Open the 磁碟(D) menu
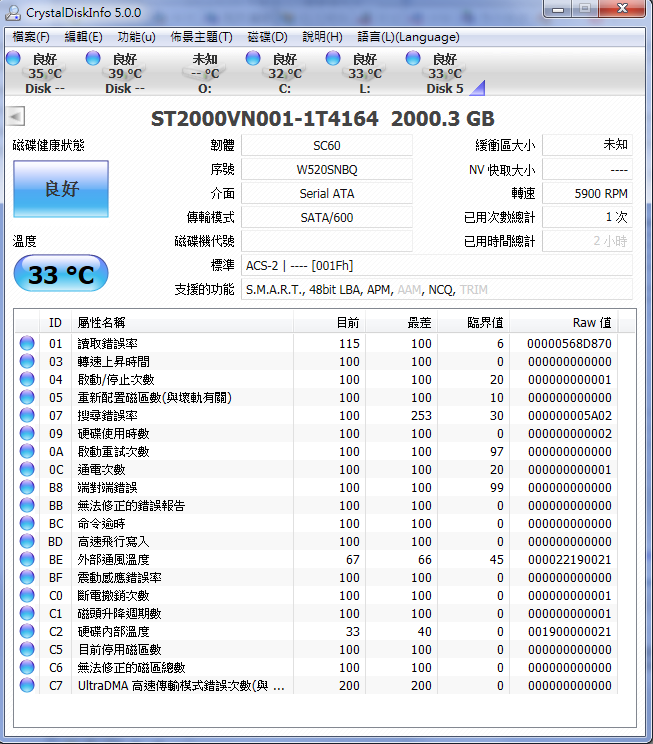653x744 pixels. pyautogui.click(x=267, y=37)
